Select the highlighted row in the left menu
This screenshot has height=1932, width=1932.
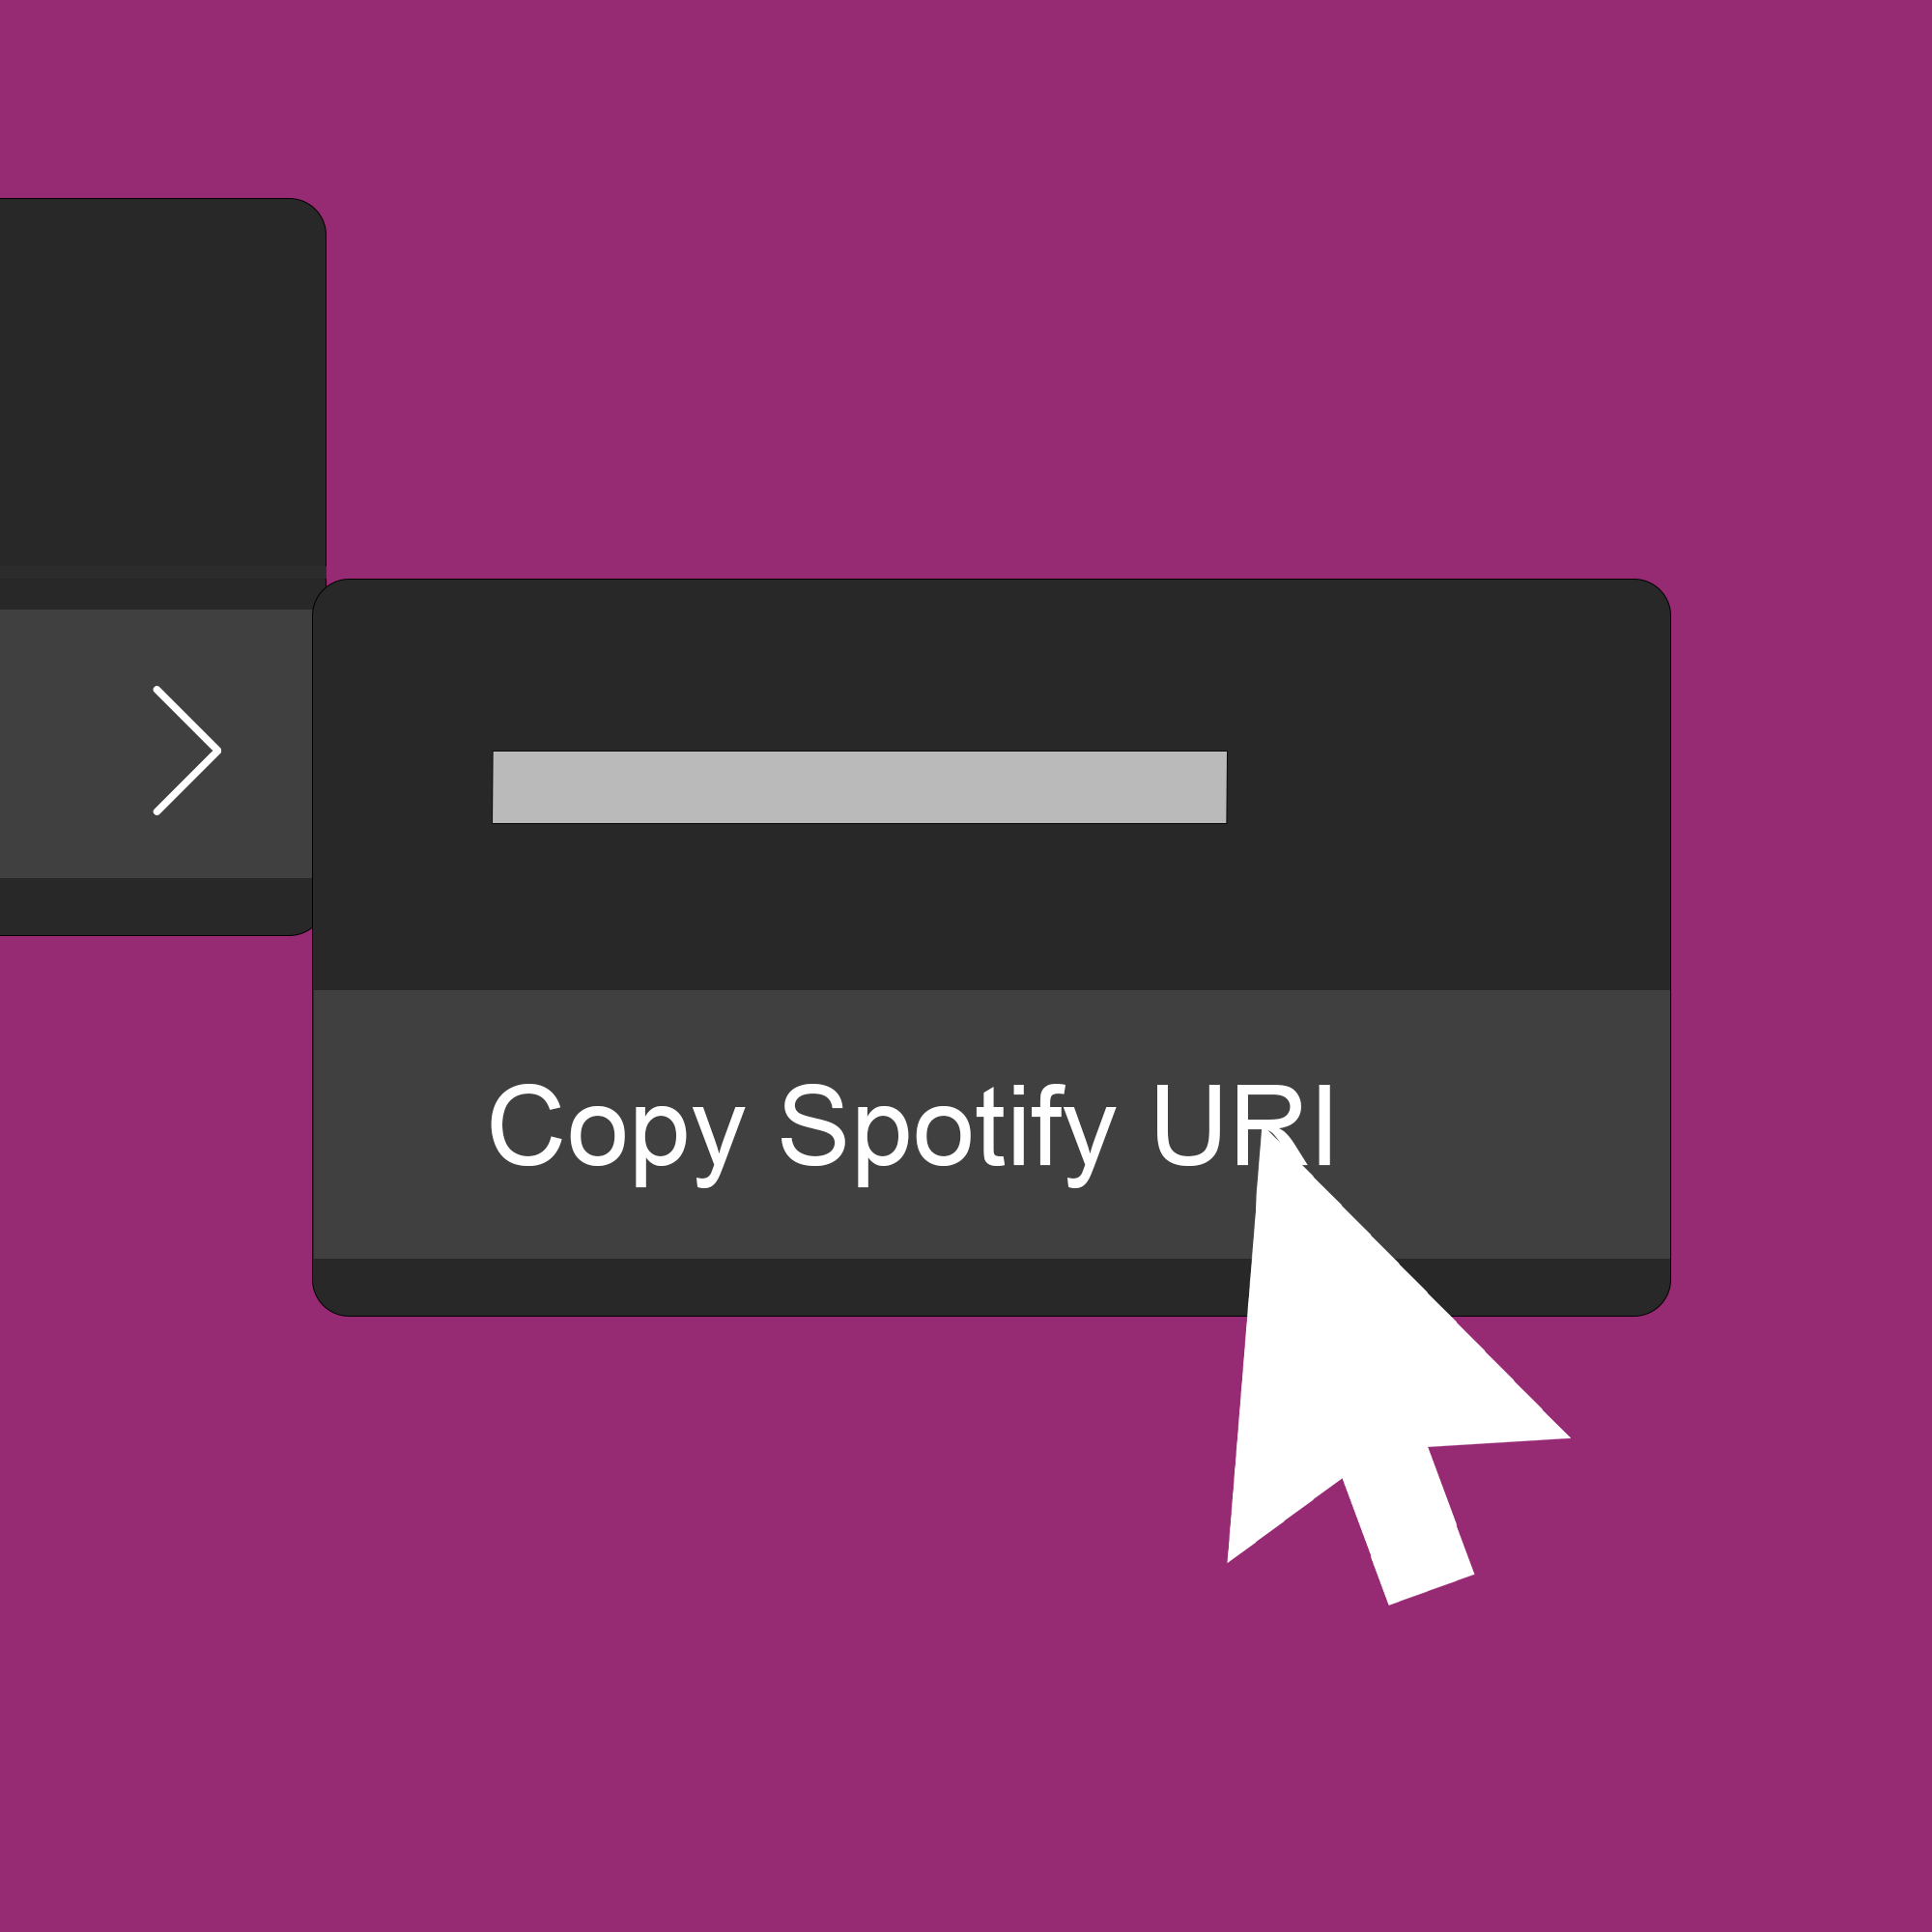click(x=156, y=744)
